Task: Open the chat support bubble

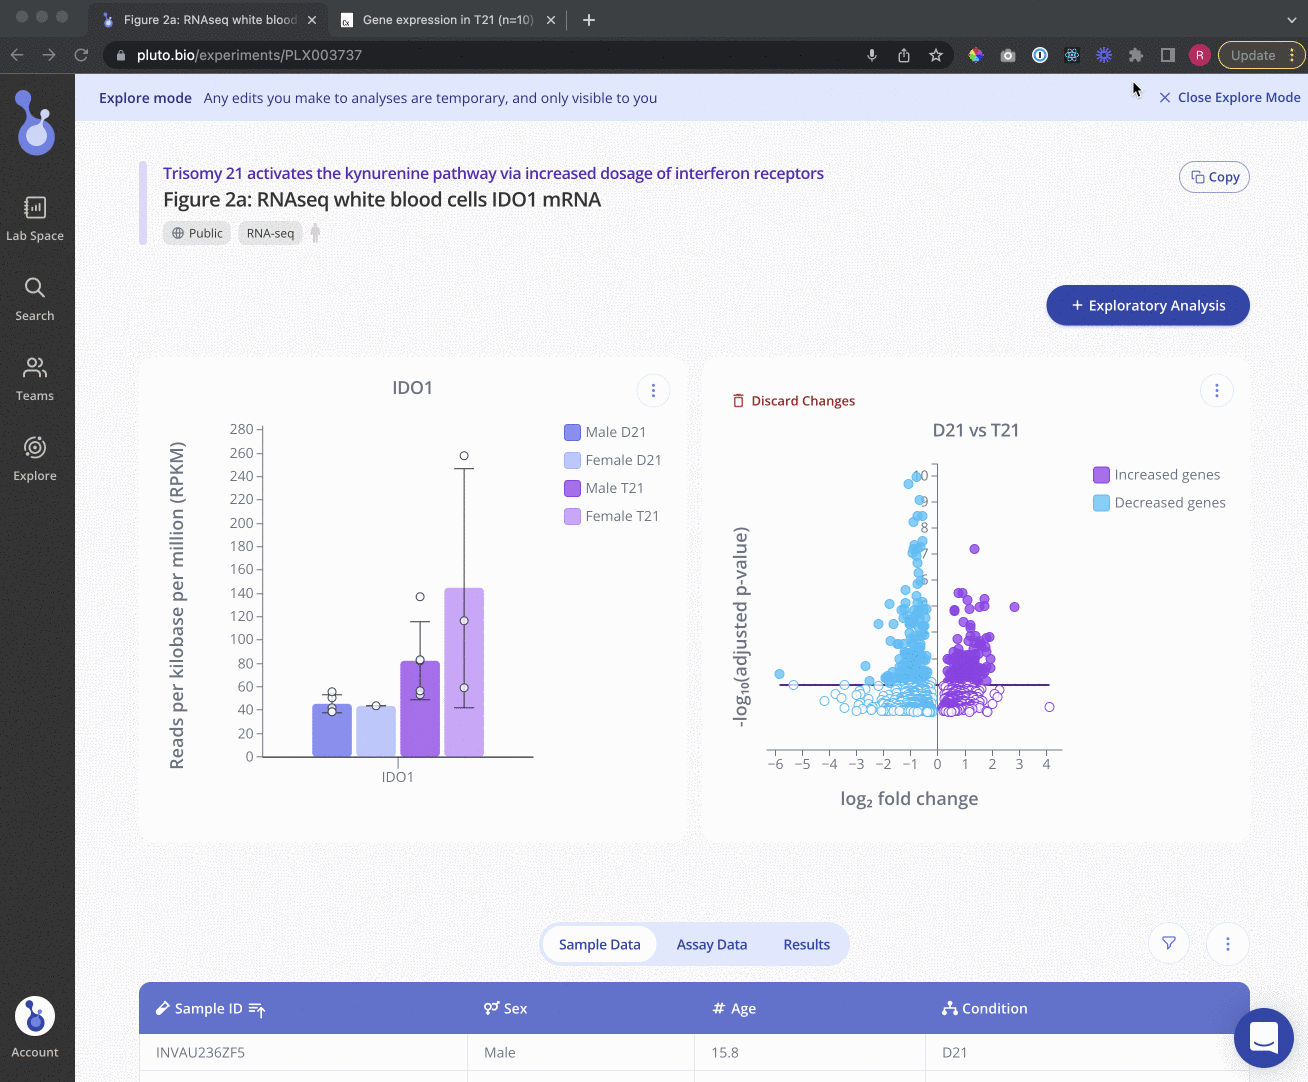Action: point(1263,1037)
